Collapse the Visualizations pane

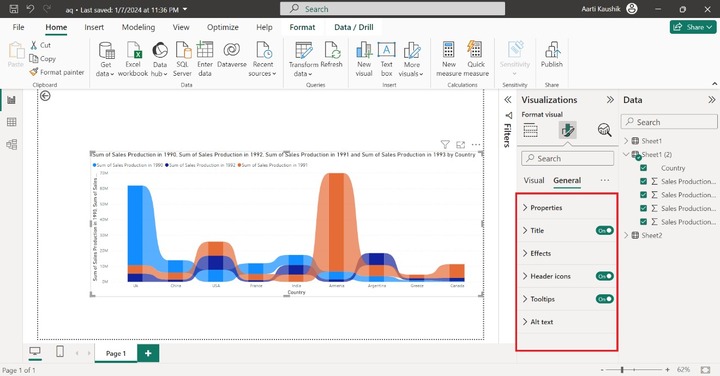(610, 100)
